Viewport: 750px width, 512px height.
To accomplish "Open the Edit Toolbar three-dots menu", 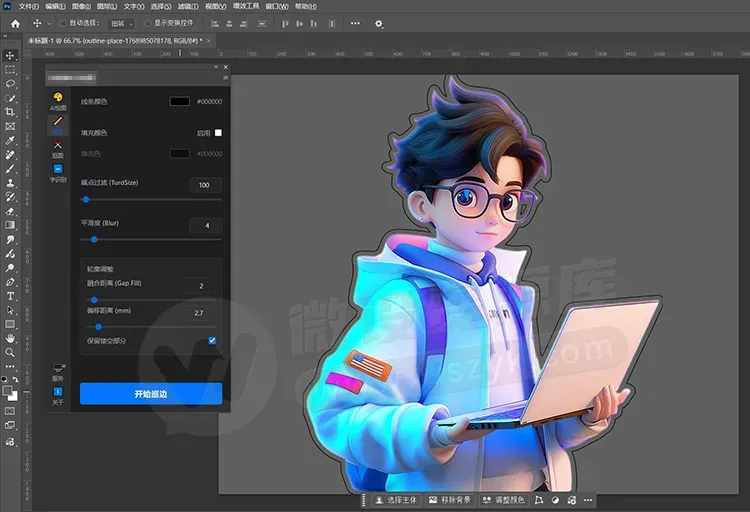I will pos(10,367).
